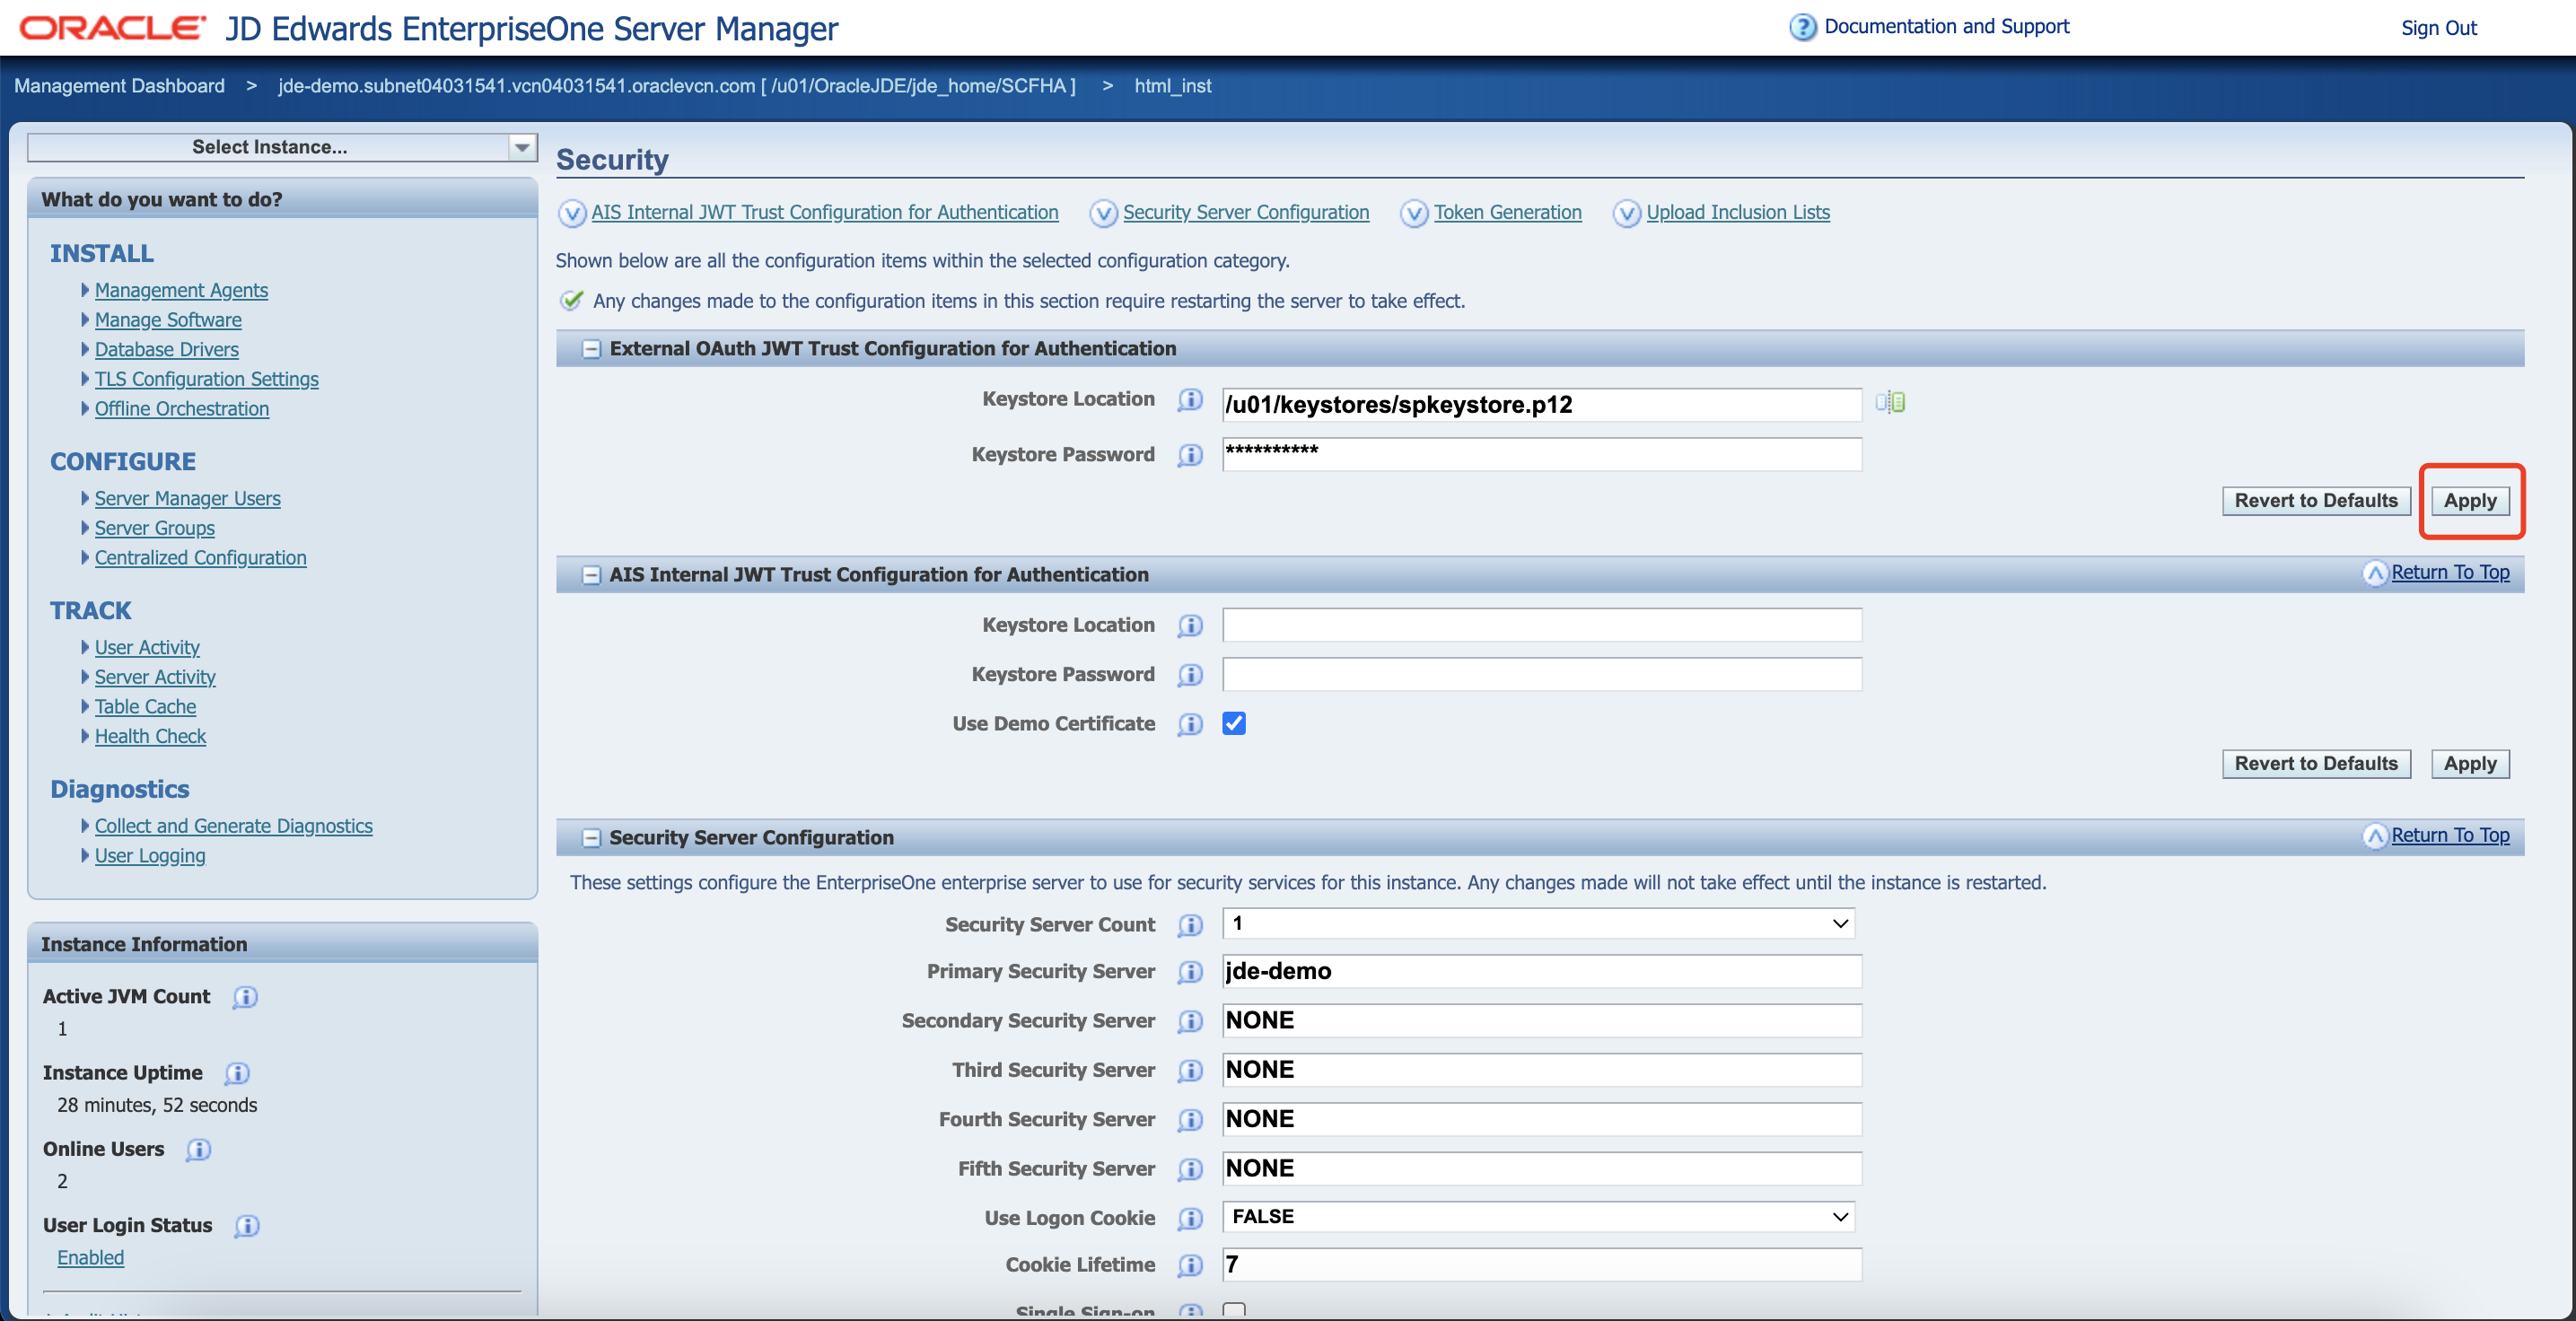Click down-arrow icon before Upload Inclusion Lists link

1627,213
